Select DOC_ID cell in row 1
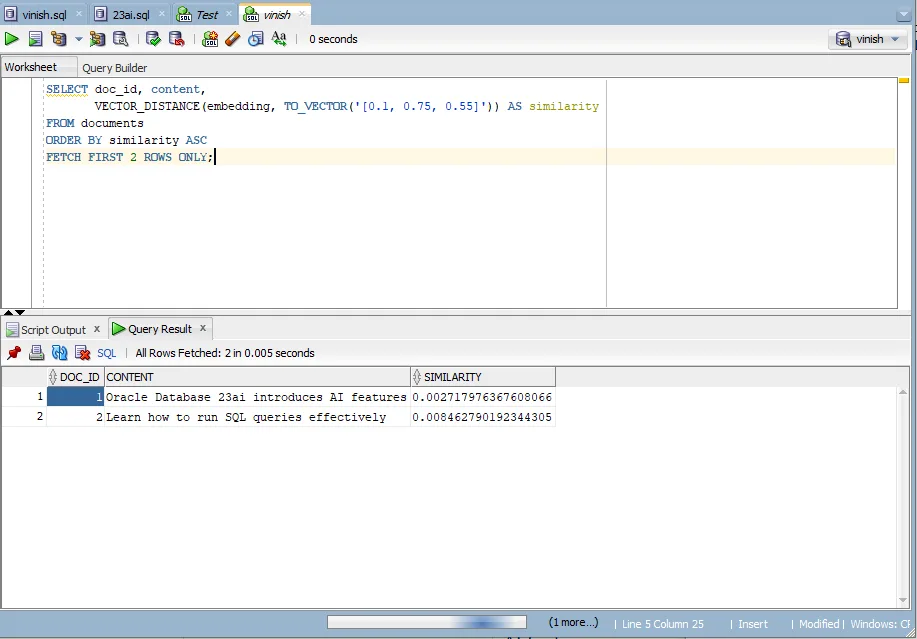Screen dimensions: 917x639 click(x=75, y=397)
